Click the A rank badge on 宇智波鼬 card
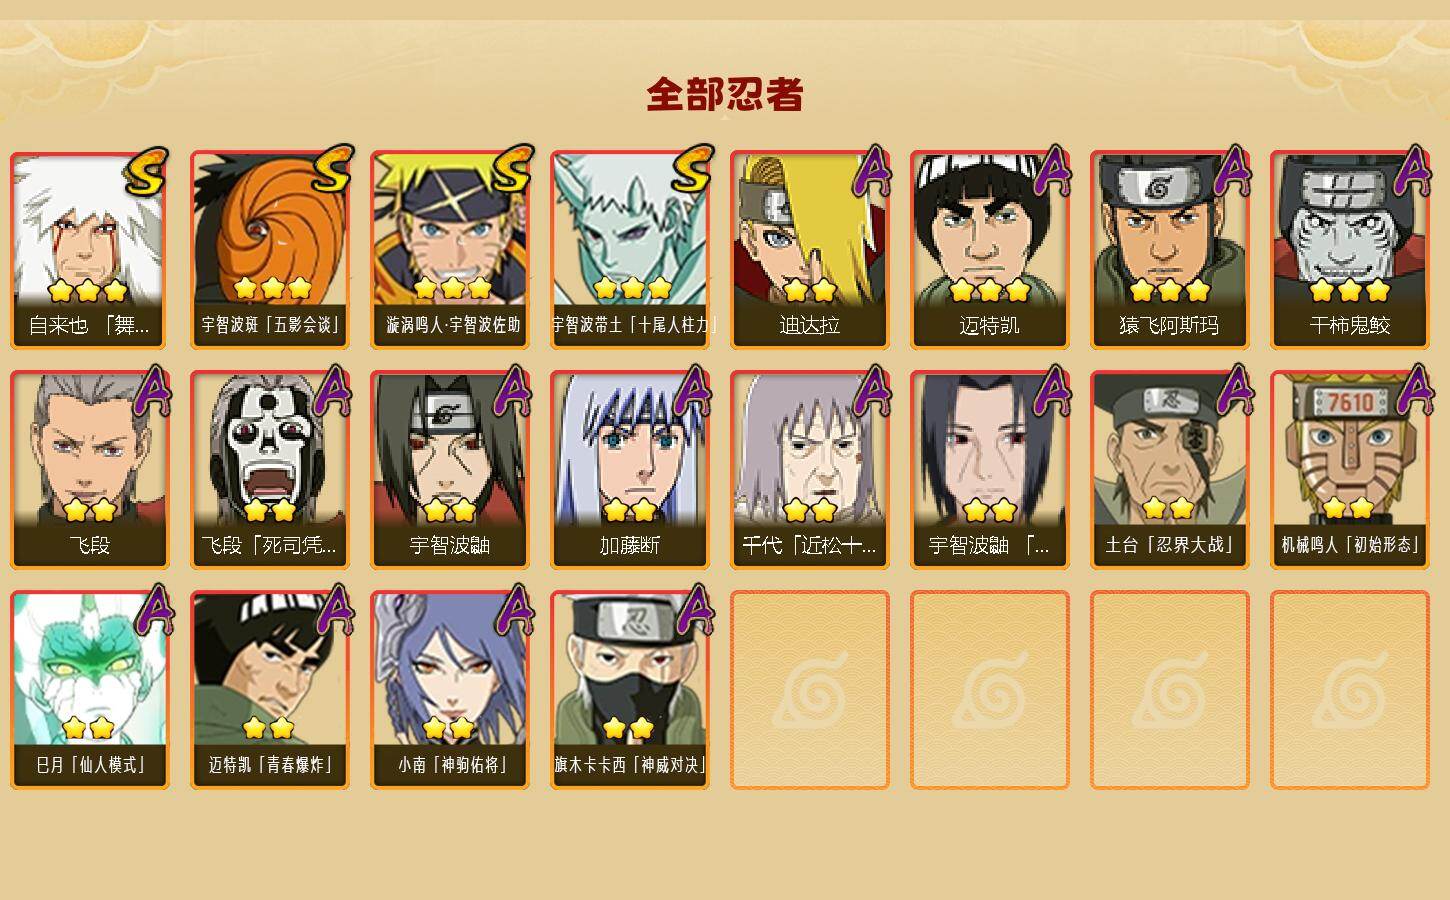 (512, 390)
